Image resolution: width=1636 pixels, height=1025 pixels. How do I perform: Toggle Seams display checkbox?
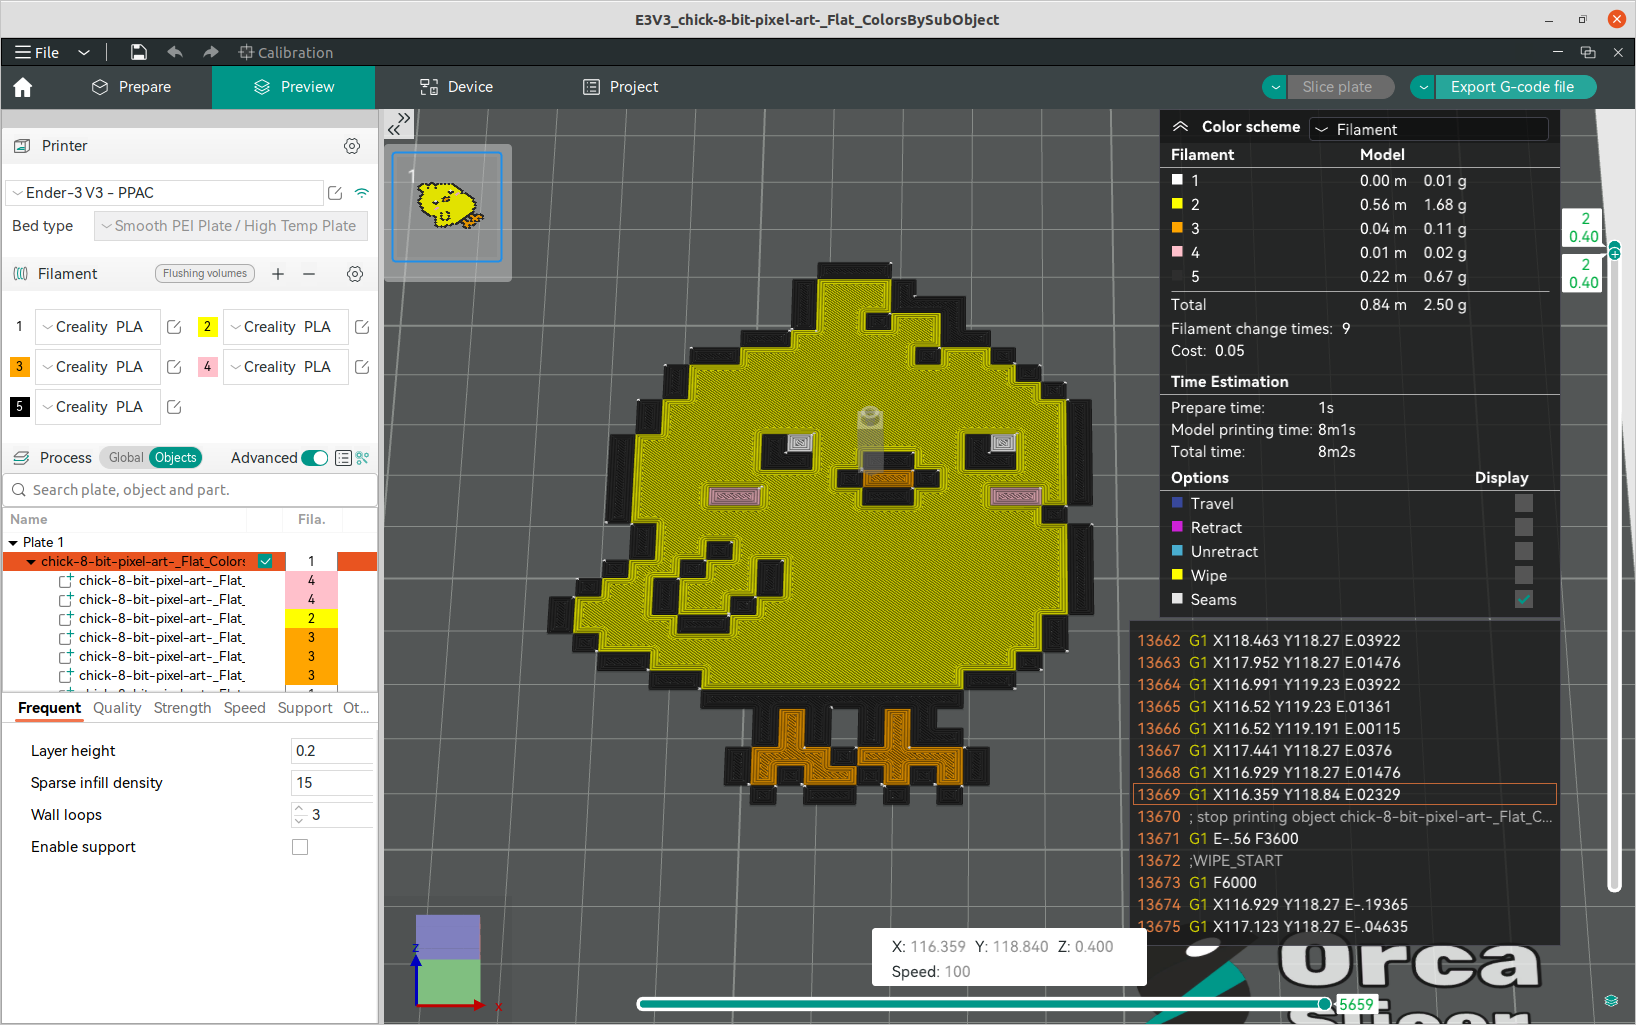pyautogui.click(x=1524, y=599)
